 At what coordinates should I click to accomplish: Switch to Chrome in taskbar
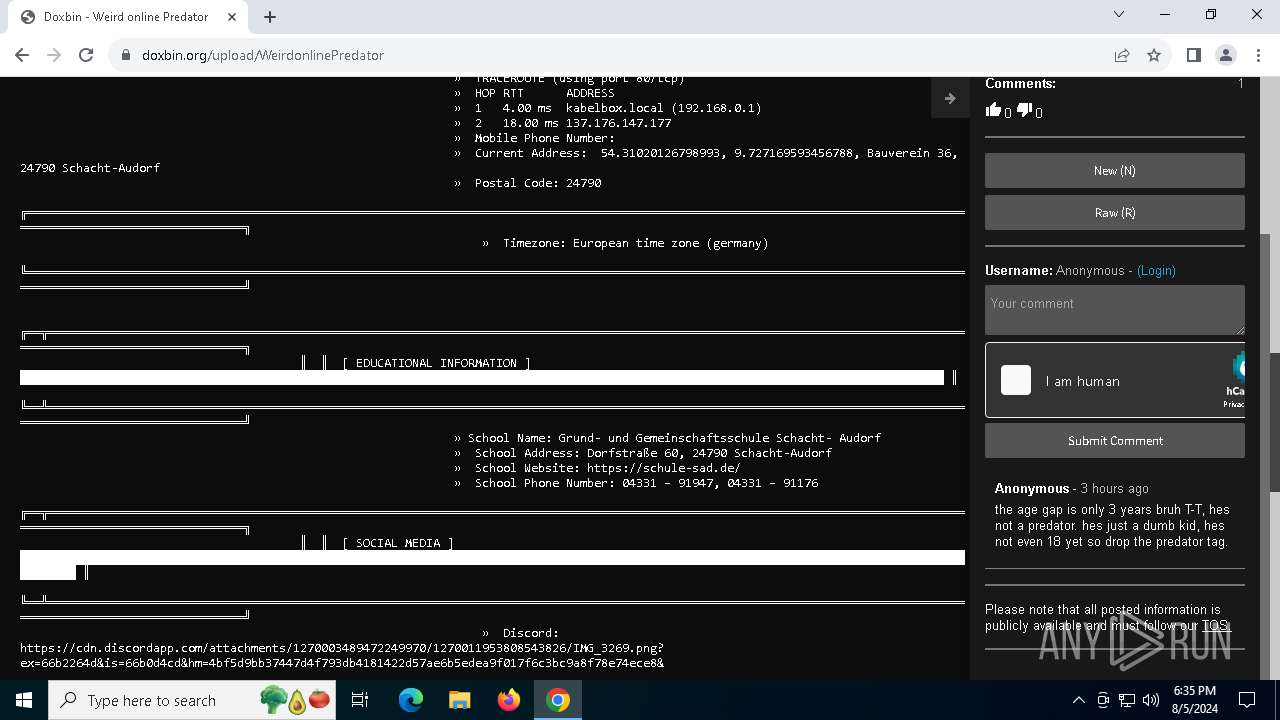click(557, 700)
